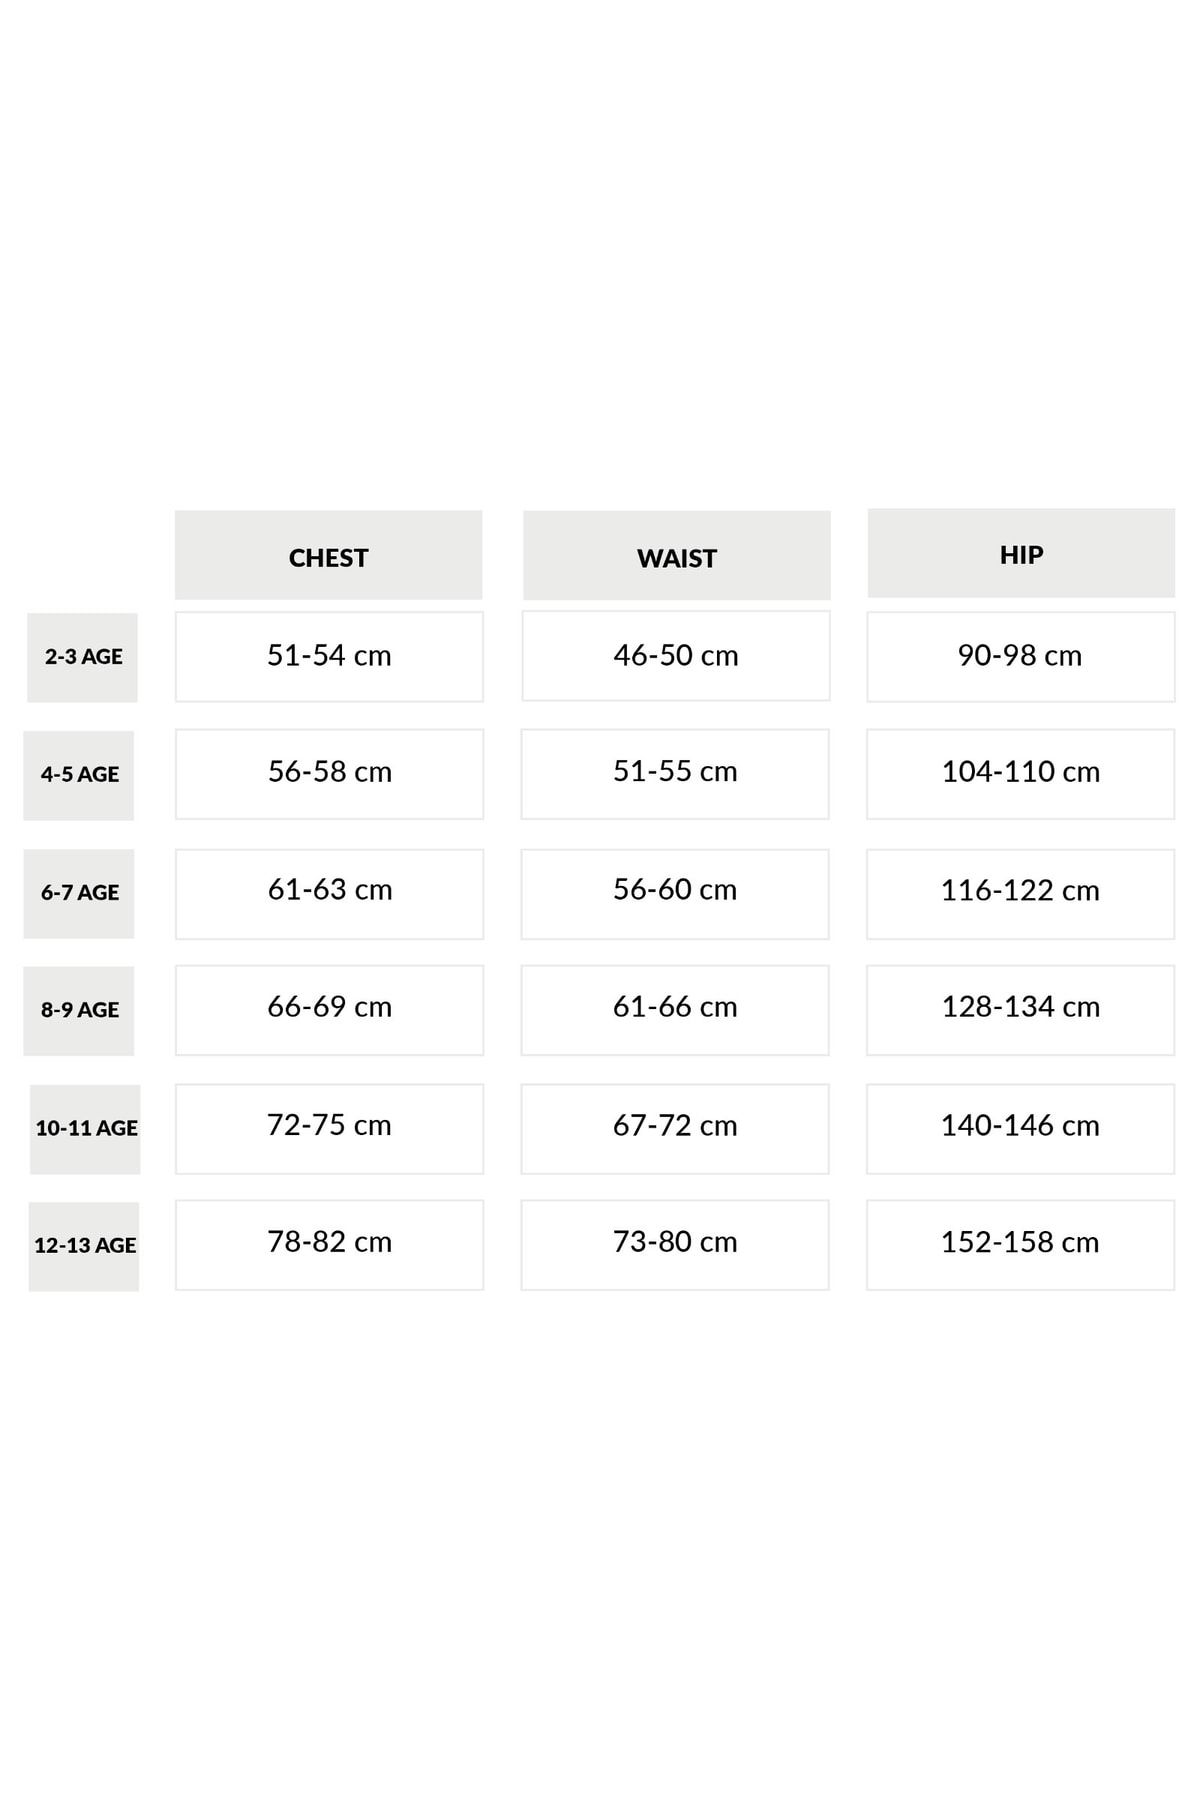Viewport: 1200px width, 1800px height.
Task: Select the 4-5 AGE row label
Action: click(79, 776)
